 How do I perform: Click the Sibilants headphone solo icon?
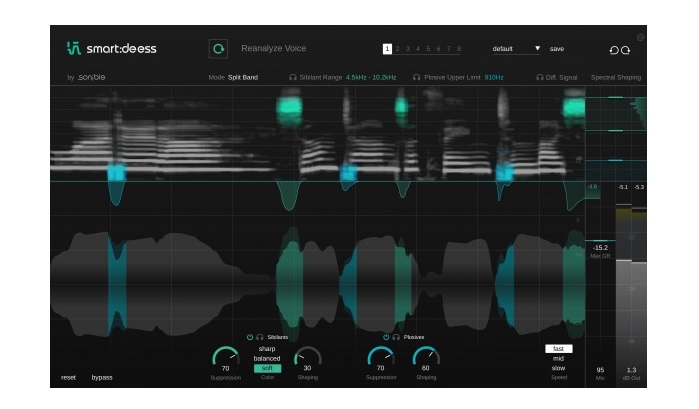click(x=259, y=337)
